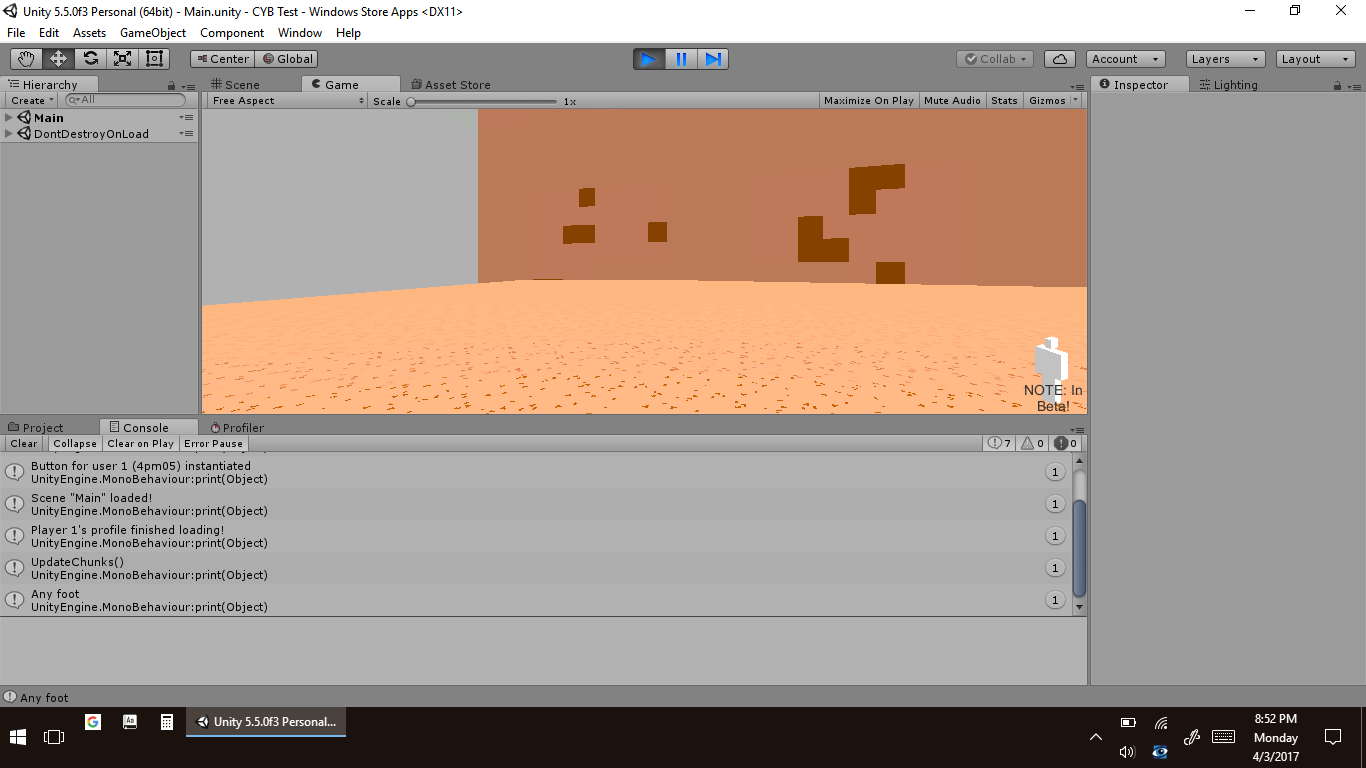Open the Layers dropdown
The height and width of the screenshot is (768, 1366).
1225,59
